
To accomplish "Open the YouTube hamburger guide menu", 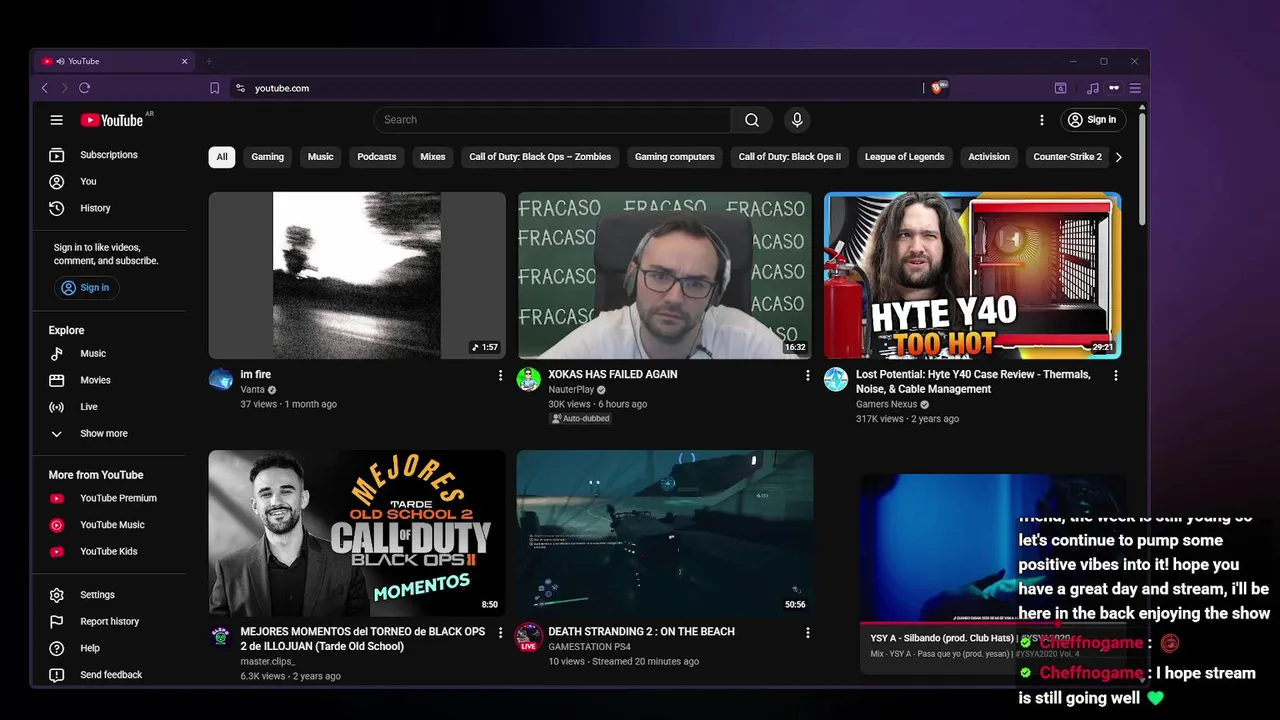I will click(56, 120).
